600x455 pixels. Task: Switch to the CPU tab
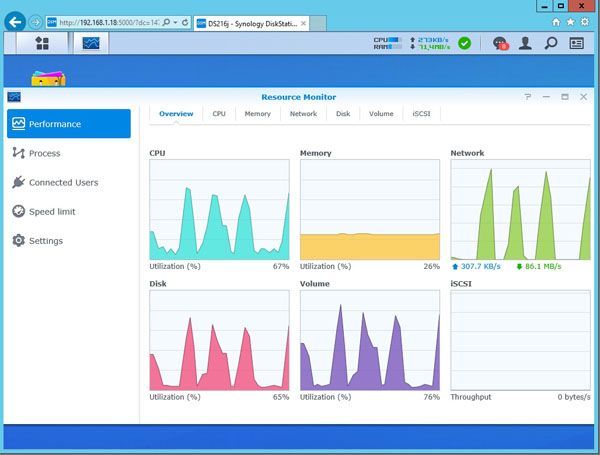coord(219,114)
